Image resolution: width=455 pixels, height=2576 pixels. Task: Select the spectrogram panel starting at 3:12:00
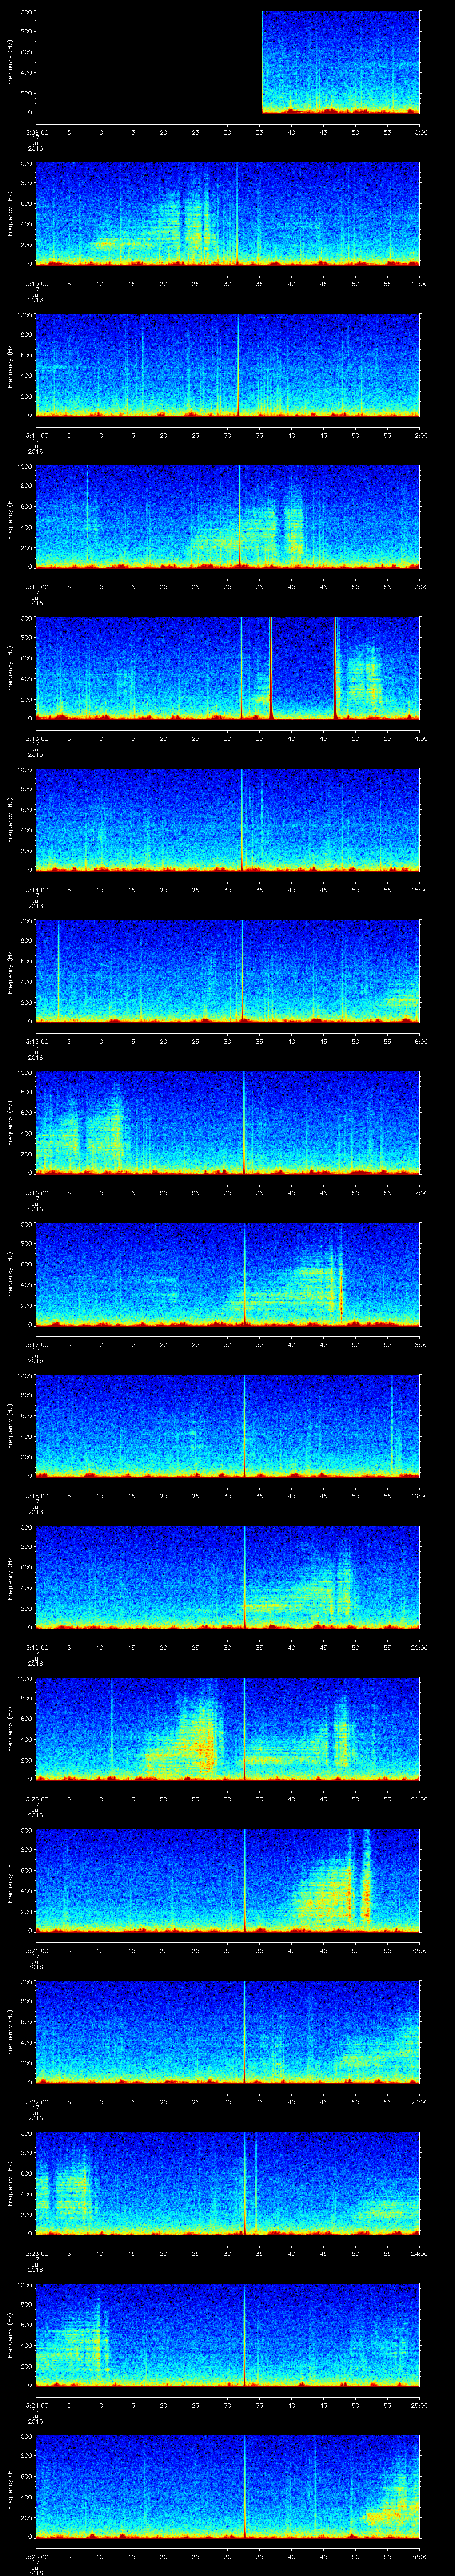[228, 517]
